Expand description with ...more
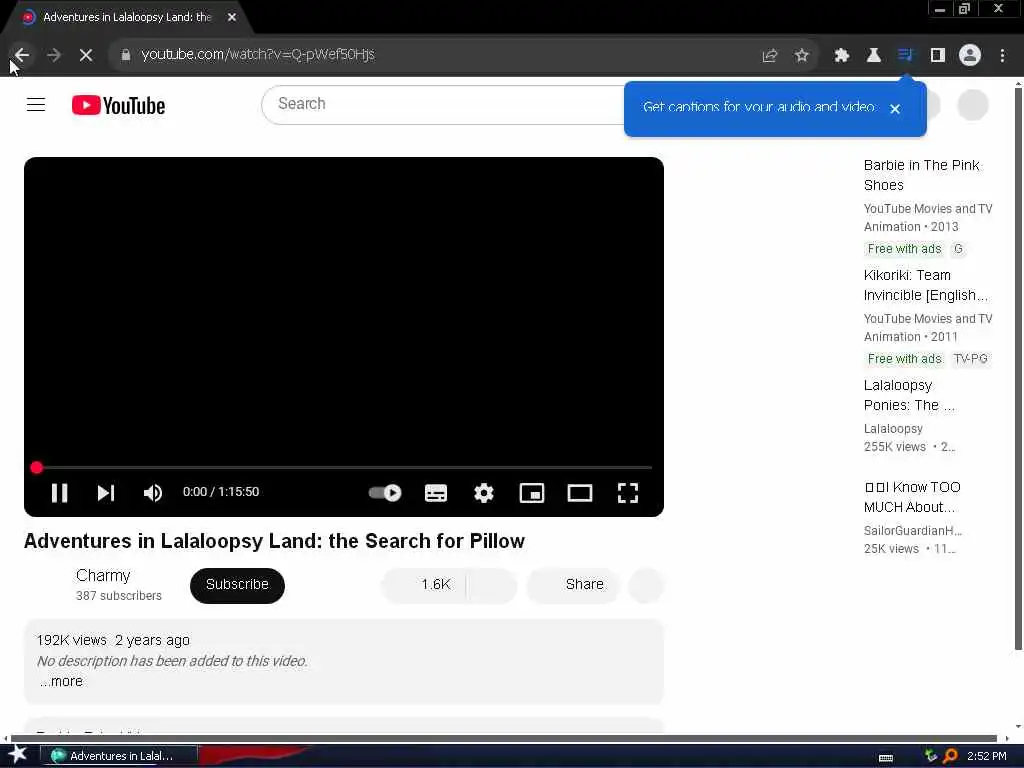 [61, 681]
